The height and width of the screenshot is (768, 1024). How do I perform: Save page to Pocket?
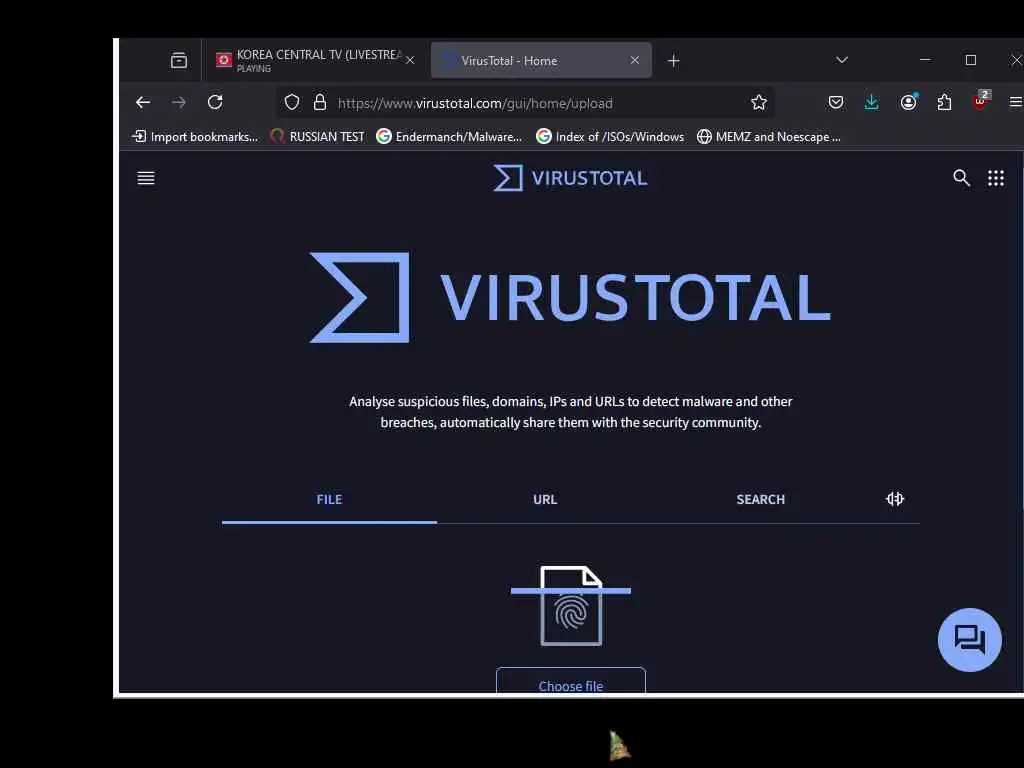[836, 103]
